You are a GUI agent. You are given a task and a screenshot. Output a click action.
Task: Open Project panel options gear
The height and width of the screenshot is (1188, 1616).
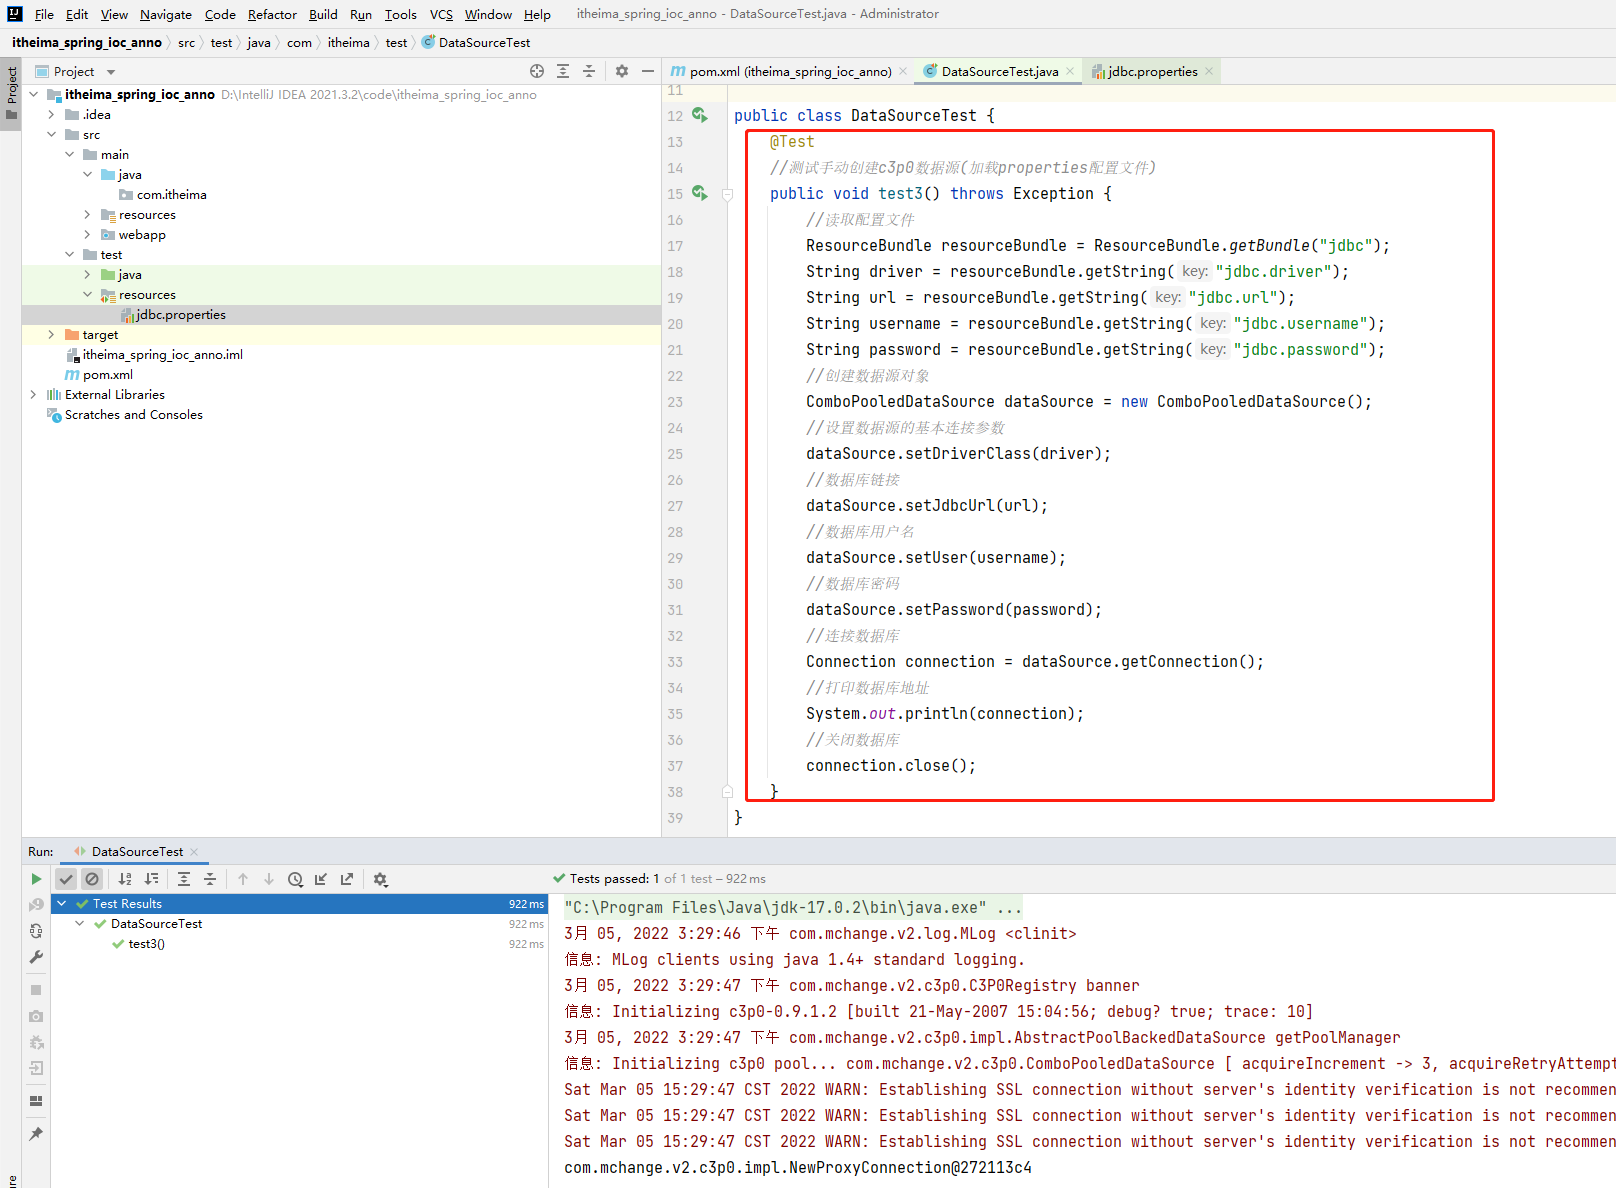(622, 71)
